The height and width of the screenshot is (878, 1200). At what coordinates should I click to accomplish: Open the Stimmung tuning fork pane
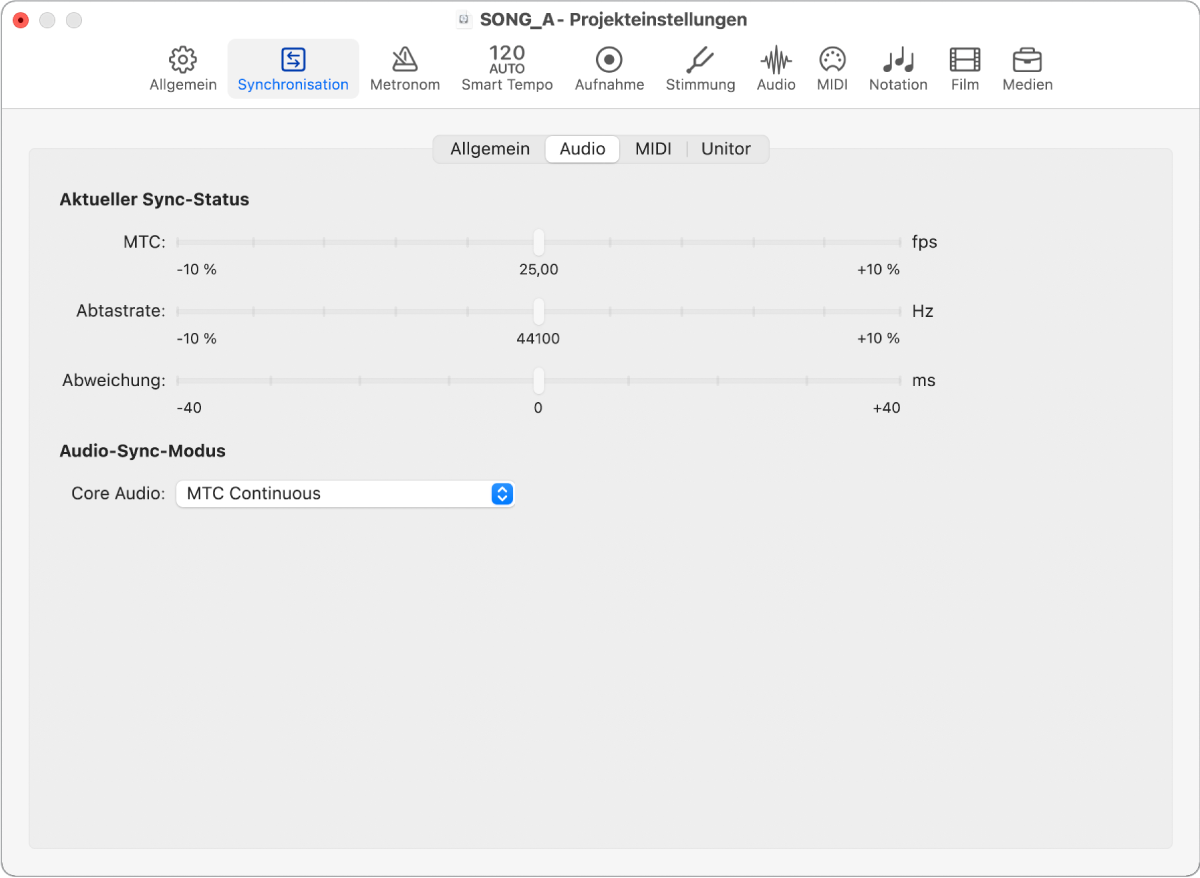[x=700, y=69]
